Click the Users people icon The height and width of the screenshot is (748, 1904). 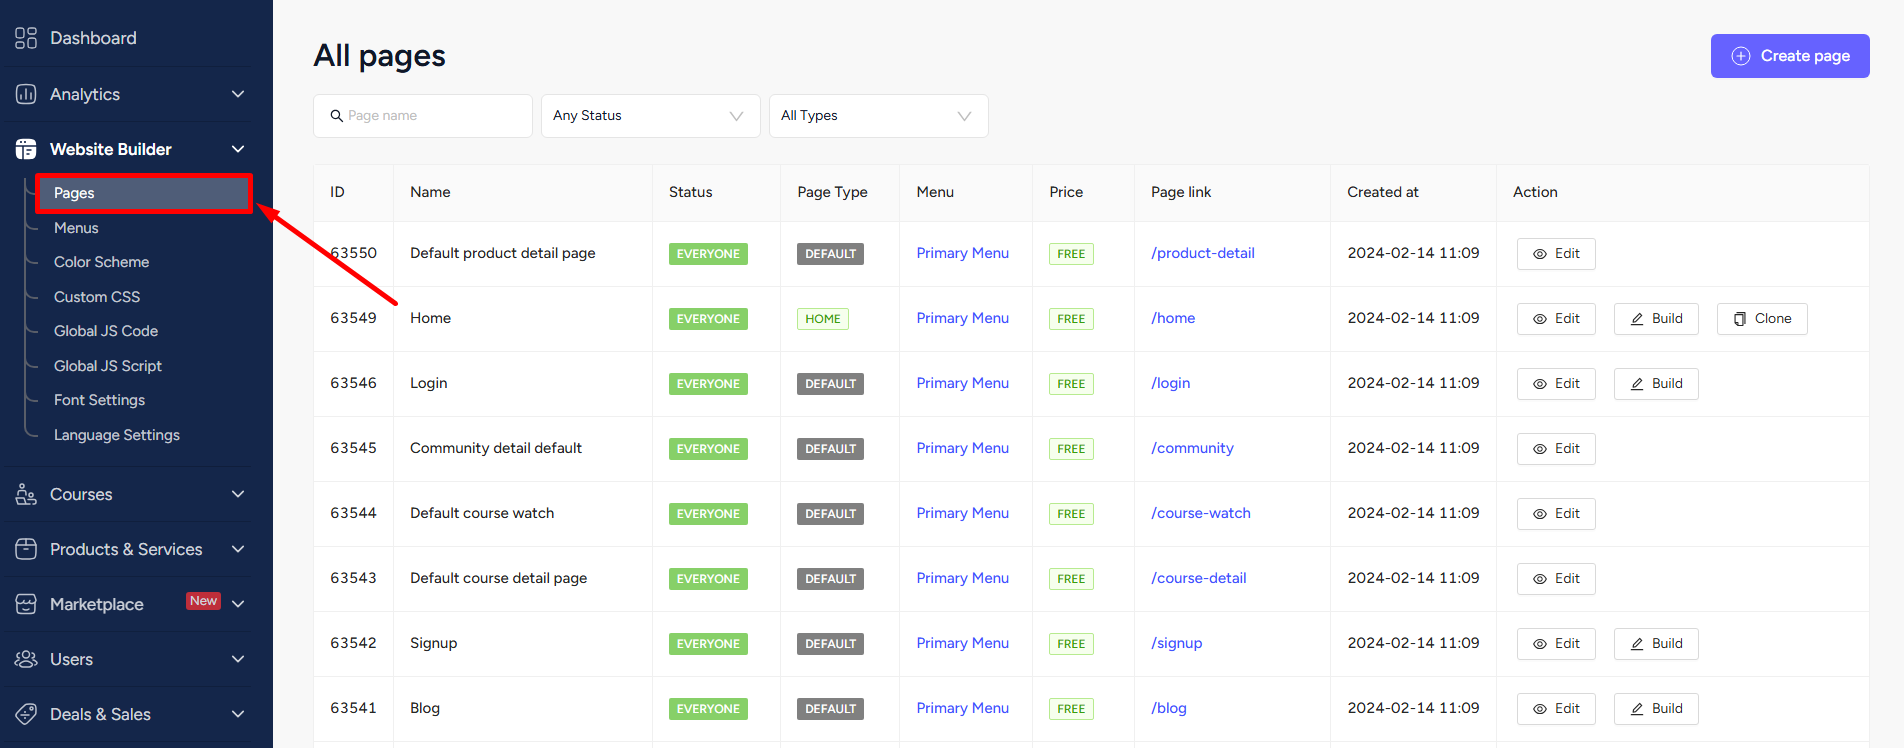26,659
